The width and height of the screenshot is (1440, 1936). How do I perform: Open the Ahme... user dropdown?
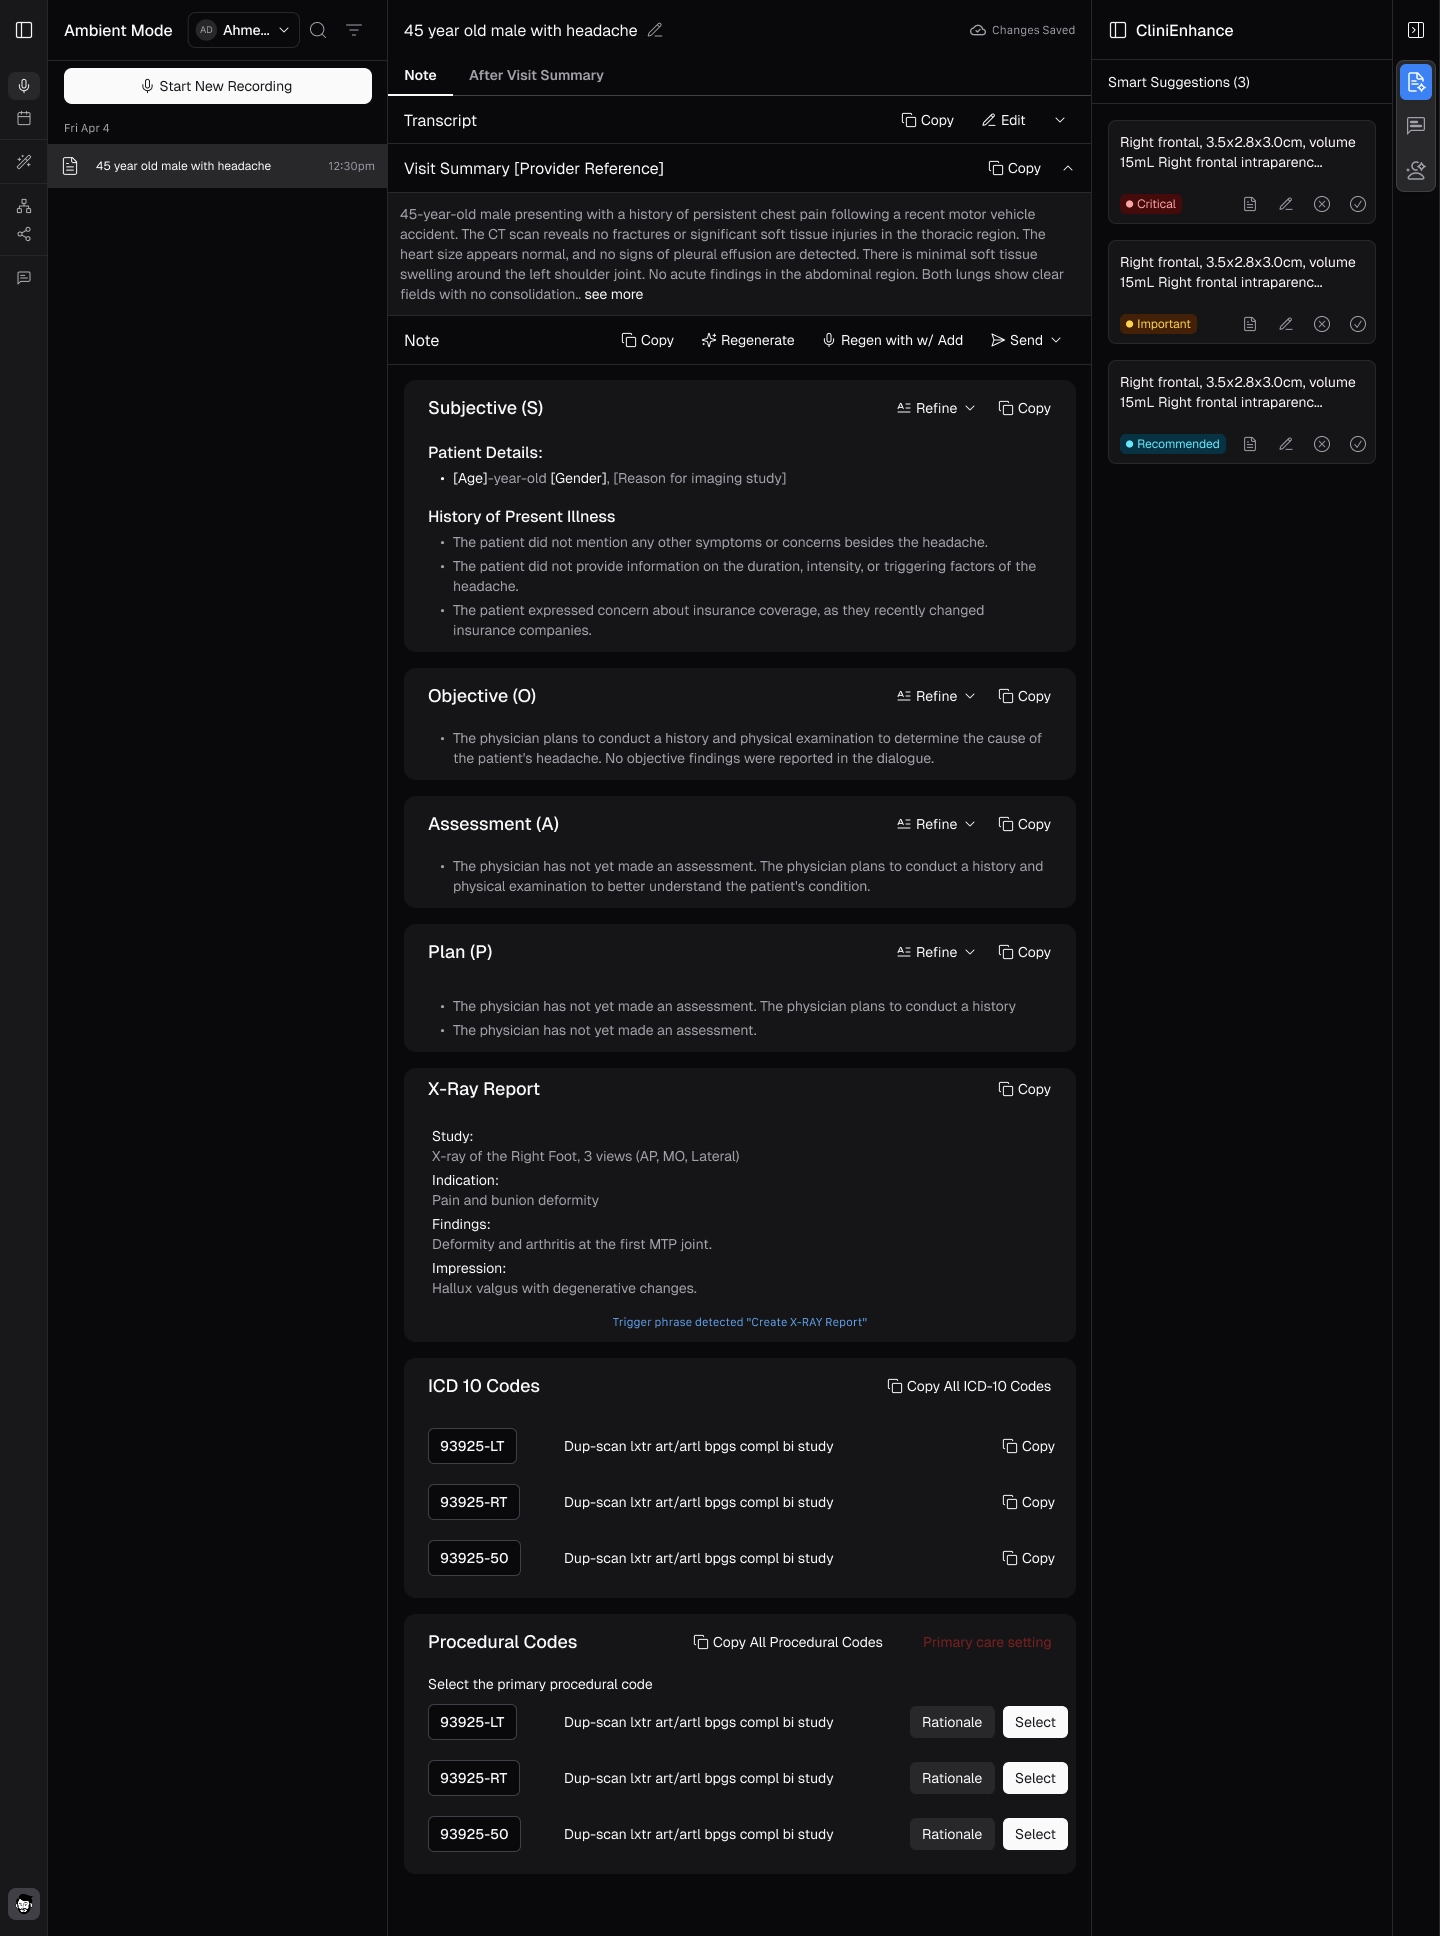[243, 30]
